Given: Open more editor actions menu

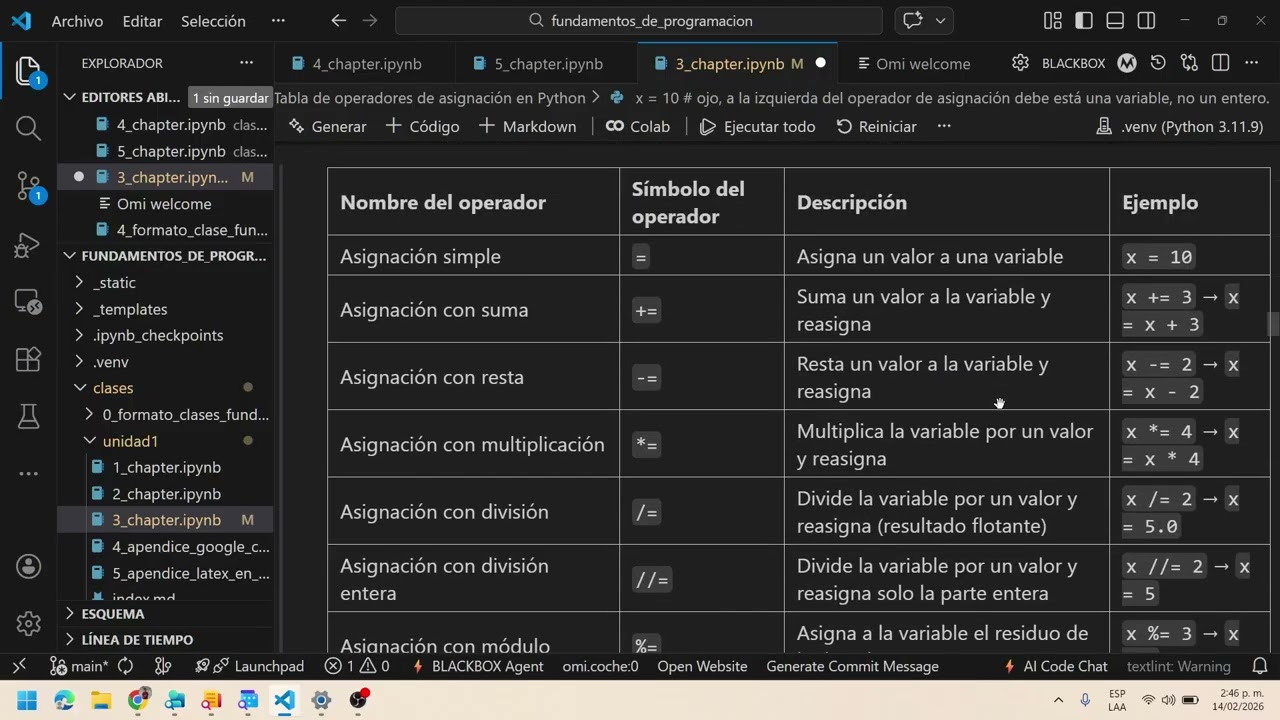Looking at the screenshot, I should pyautogui.click(x=1251, y=63).
